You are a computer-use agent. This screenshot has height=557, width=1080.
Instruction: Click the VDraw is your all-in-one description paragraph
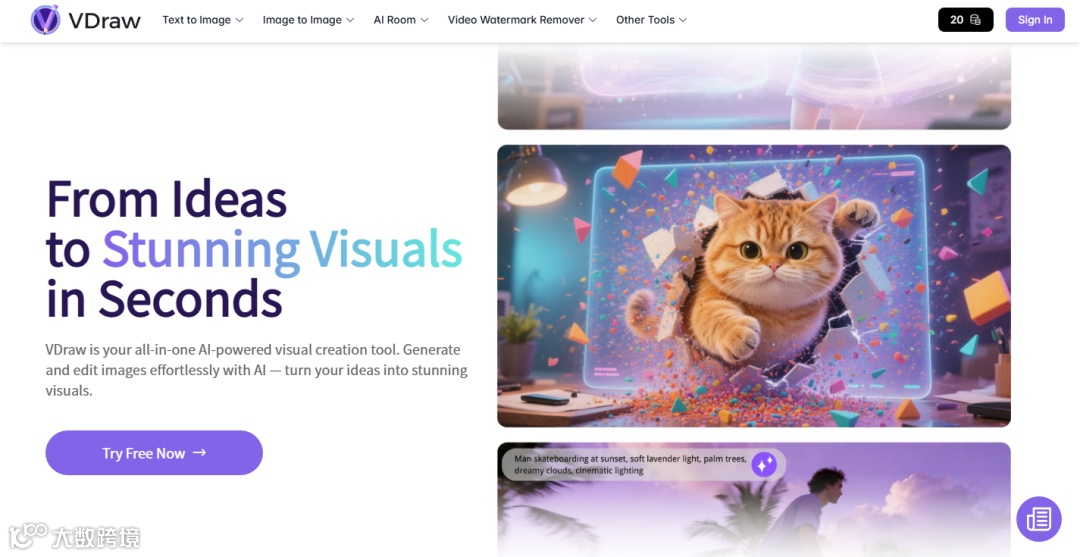click(x=256, y=370)
